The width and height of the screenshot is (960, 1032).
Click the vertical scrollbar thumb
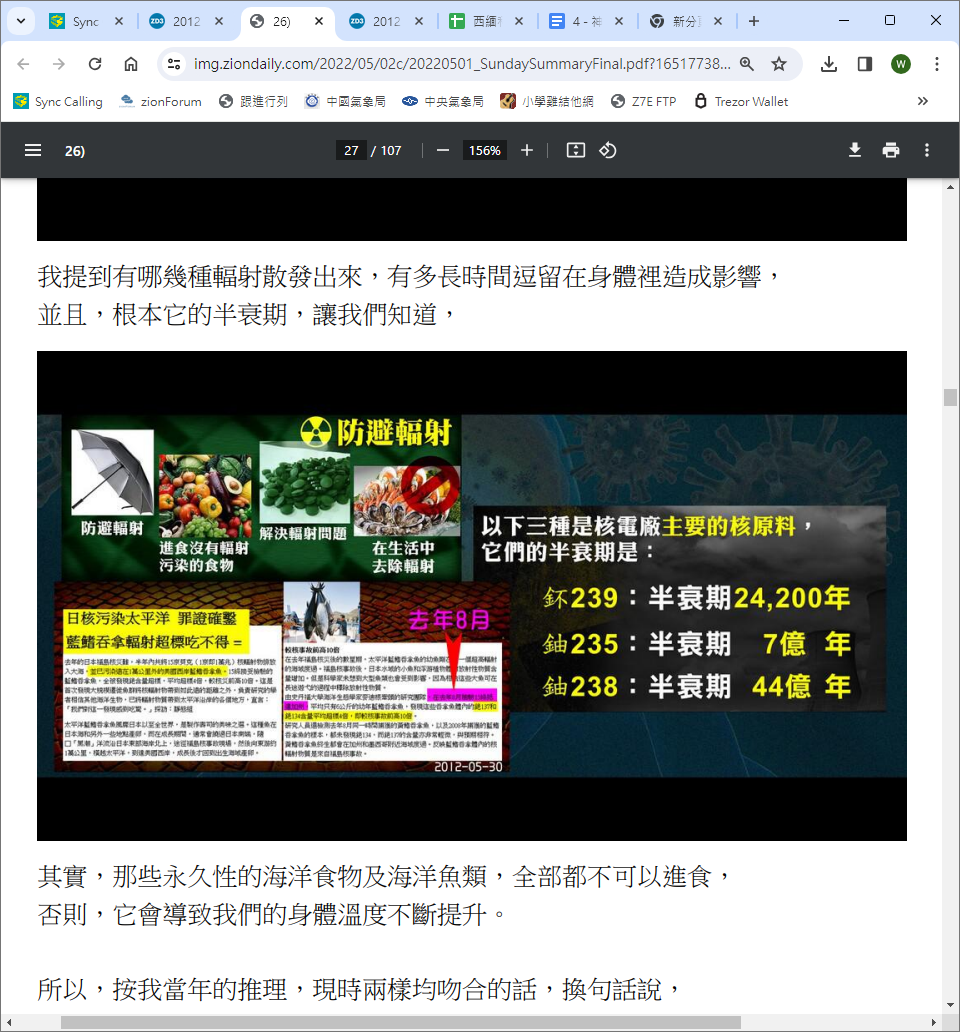point(950,397)
